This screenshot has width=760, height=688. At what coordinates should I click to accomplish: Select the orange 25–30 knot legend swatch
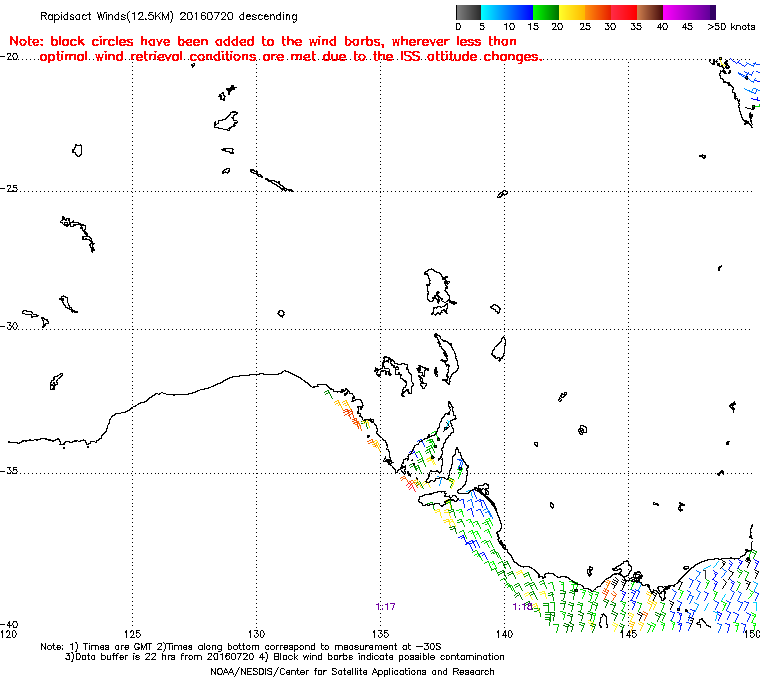pyautogui.click(x=598, y=12)
